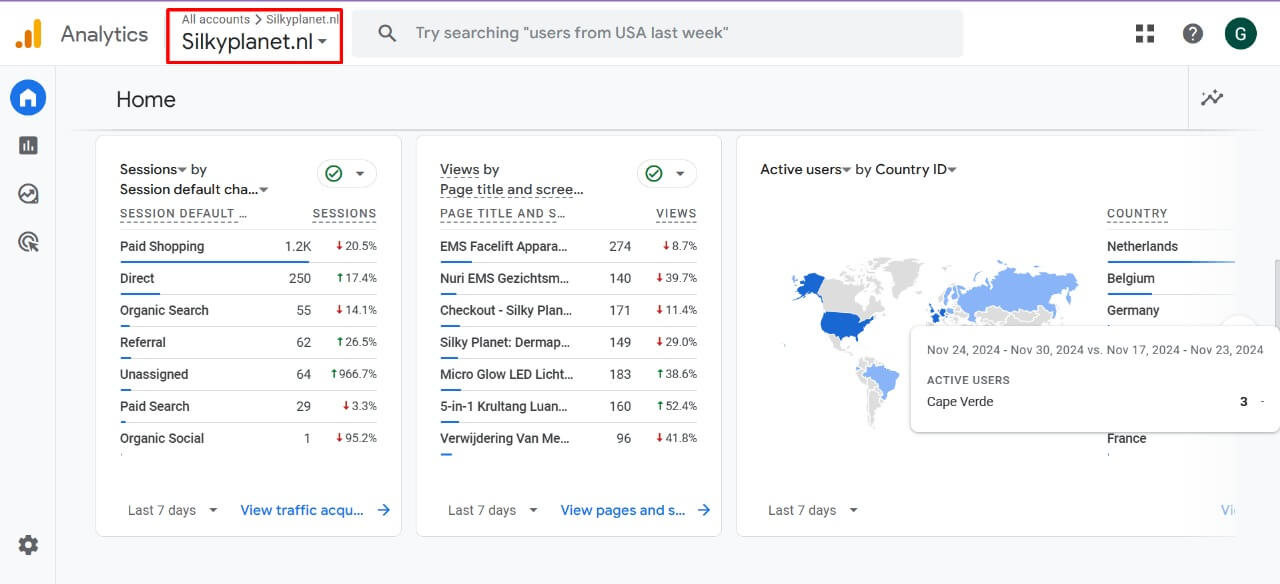Open the Home icon in sidebar
The height and width of the screenshot is (584, 1280).
click(x=28, y=98)
